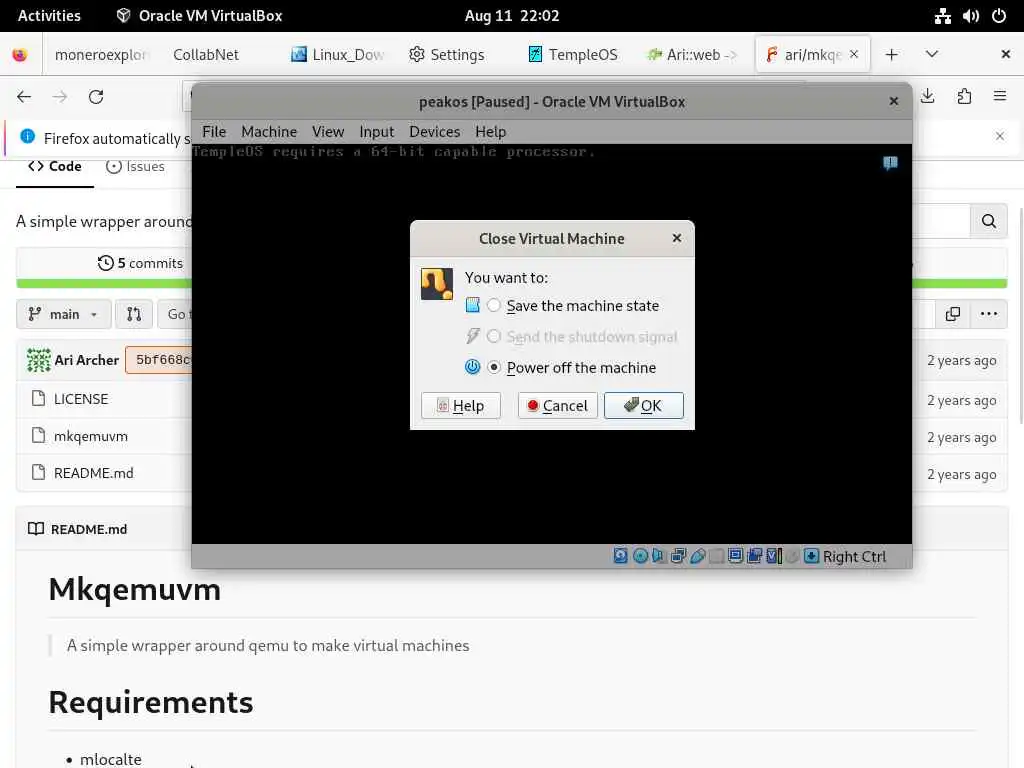The width and height of the screenshot is (1024, 768).
Task: Click Help in Close Virtual Machine dialog
Action: pyautogui.click(x=460, y=406)
